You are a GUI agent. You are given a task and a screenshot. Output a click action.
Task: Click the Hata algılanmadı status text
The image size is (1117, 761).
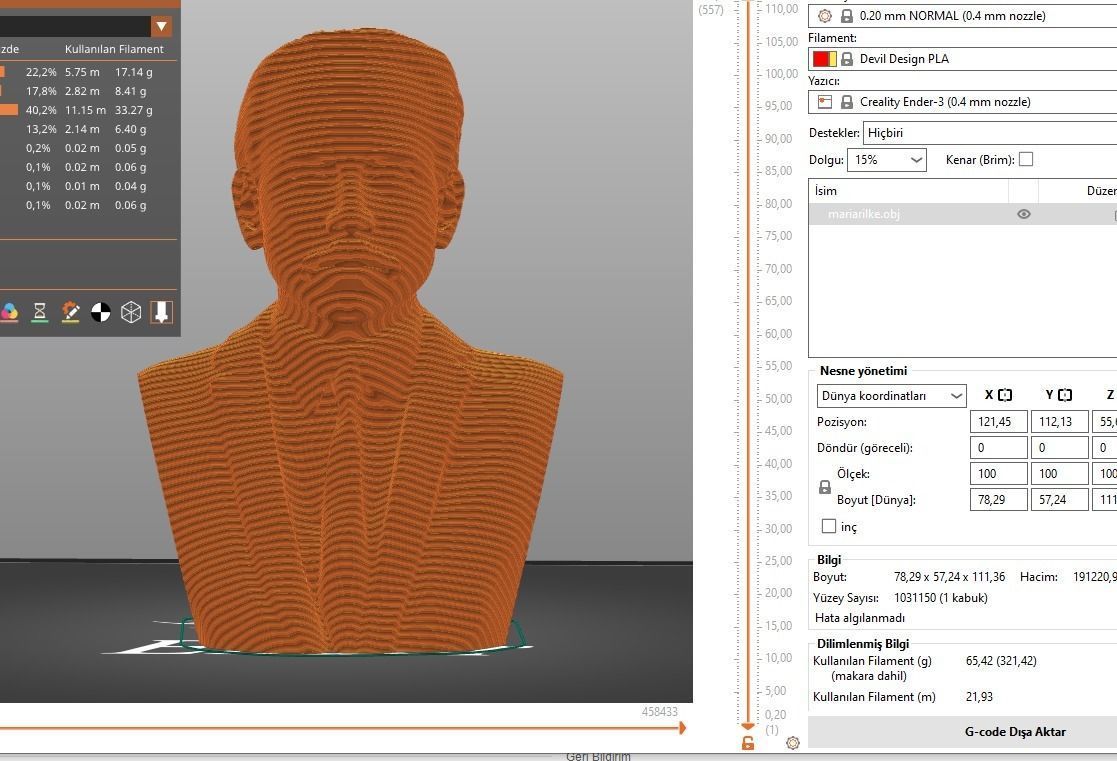click(860, 618)
